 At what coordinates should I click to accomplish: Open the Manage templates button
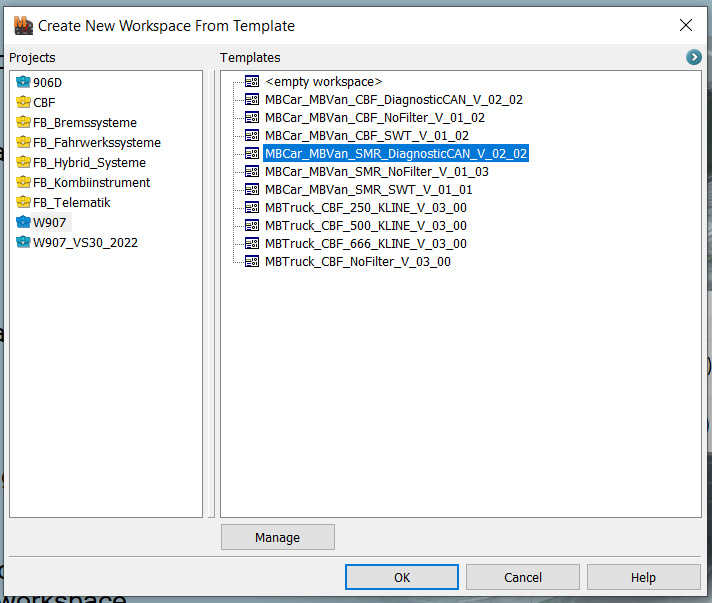click(x=277, y=537)
